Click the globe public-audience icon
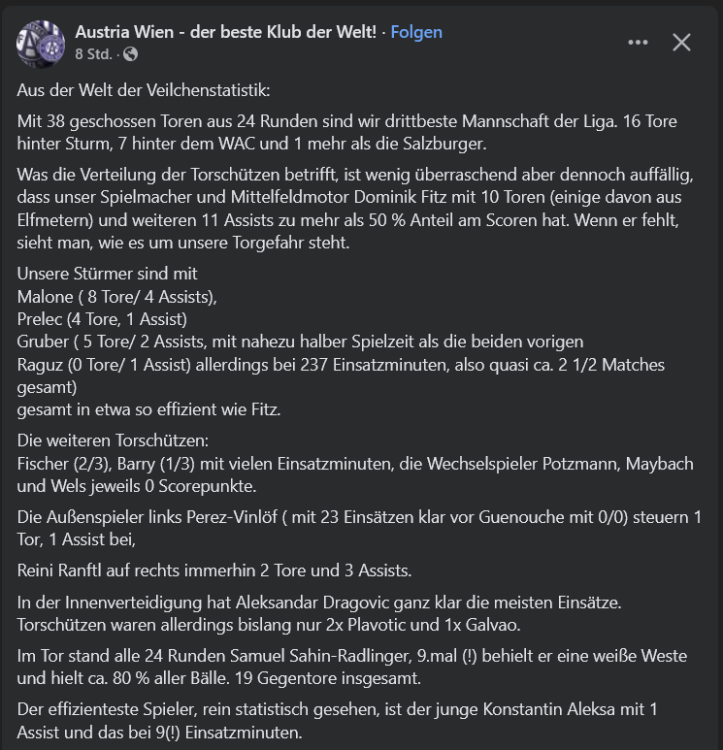This screenshot has width=723, height=750. (x=130, y=53)
